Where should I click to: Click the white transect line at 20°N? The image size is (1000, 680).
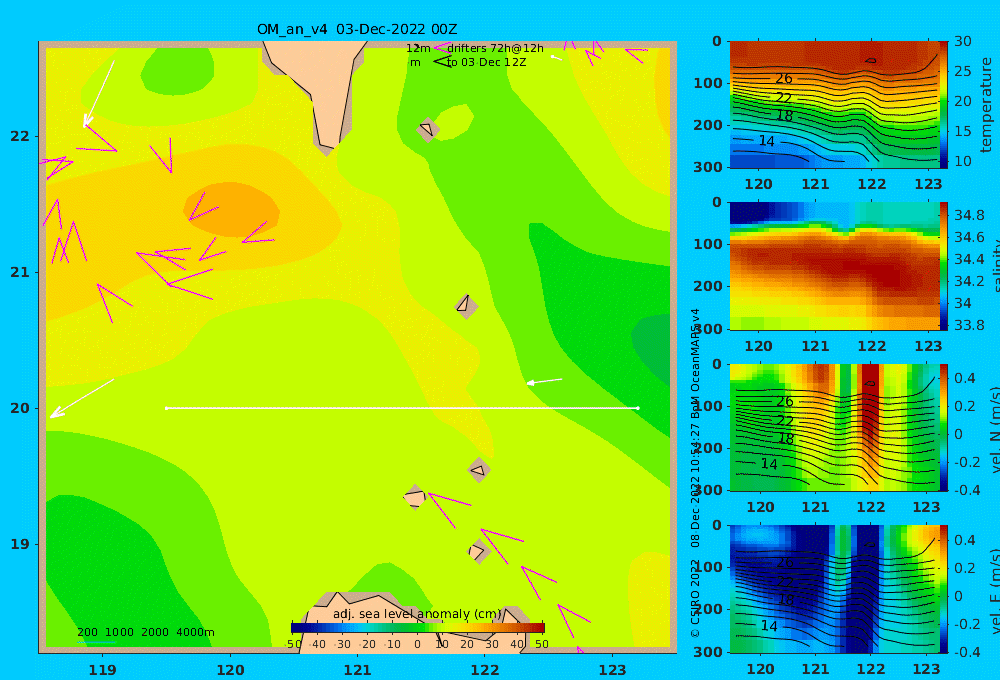[x=402, y=408]
